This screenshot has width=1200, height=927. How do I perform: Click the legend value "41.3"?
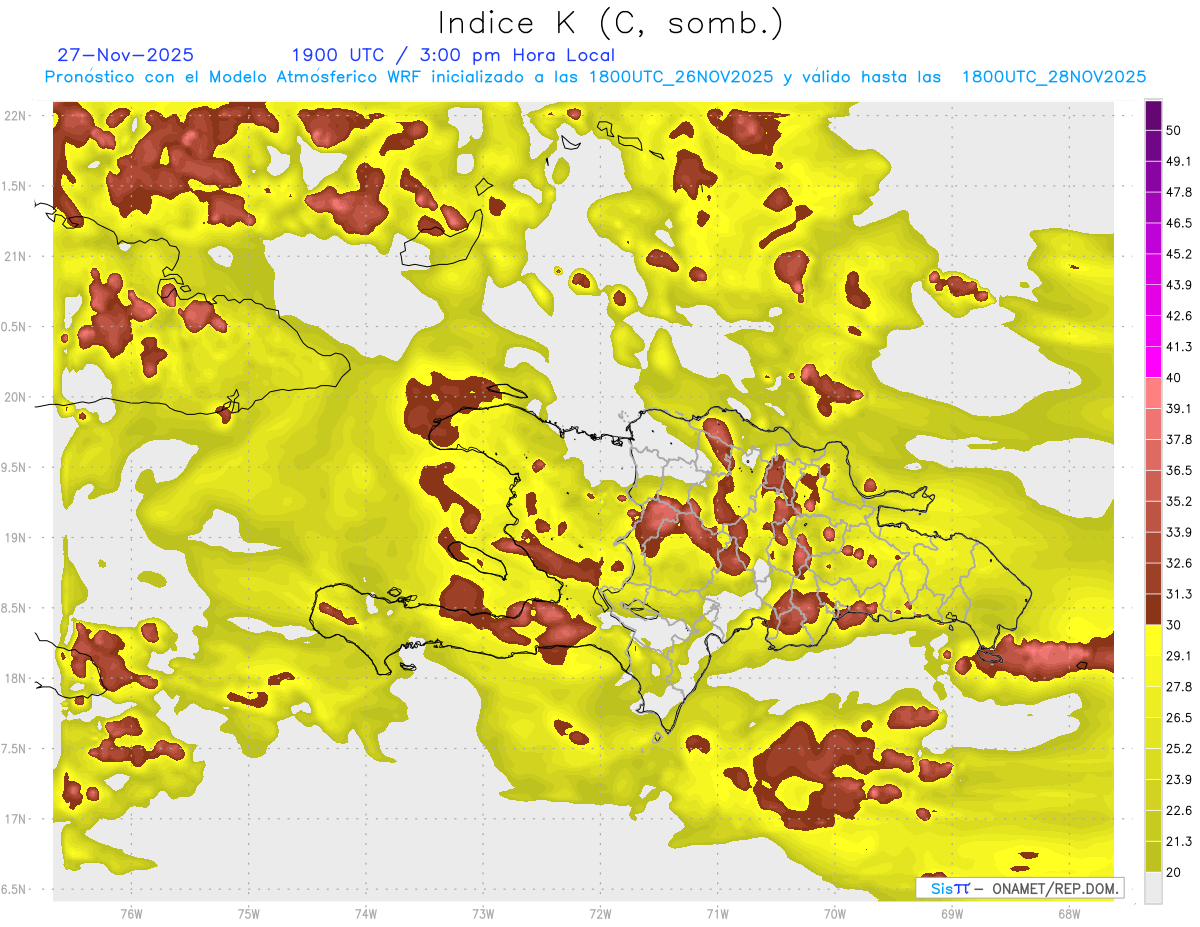1179,347
